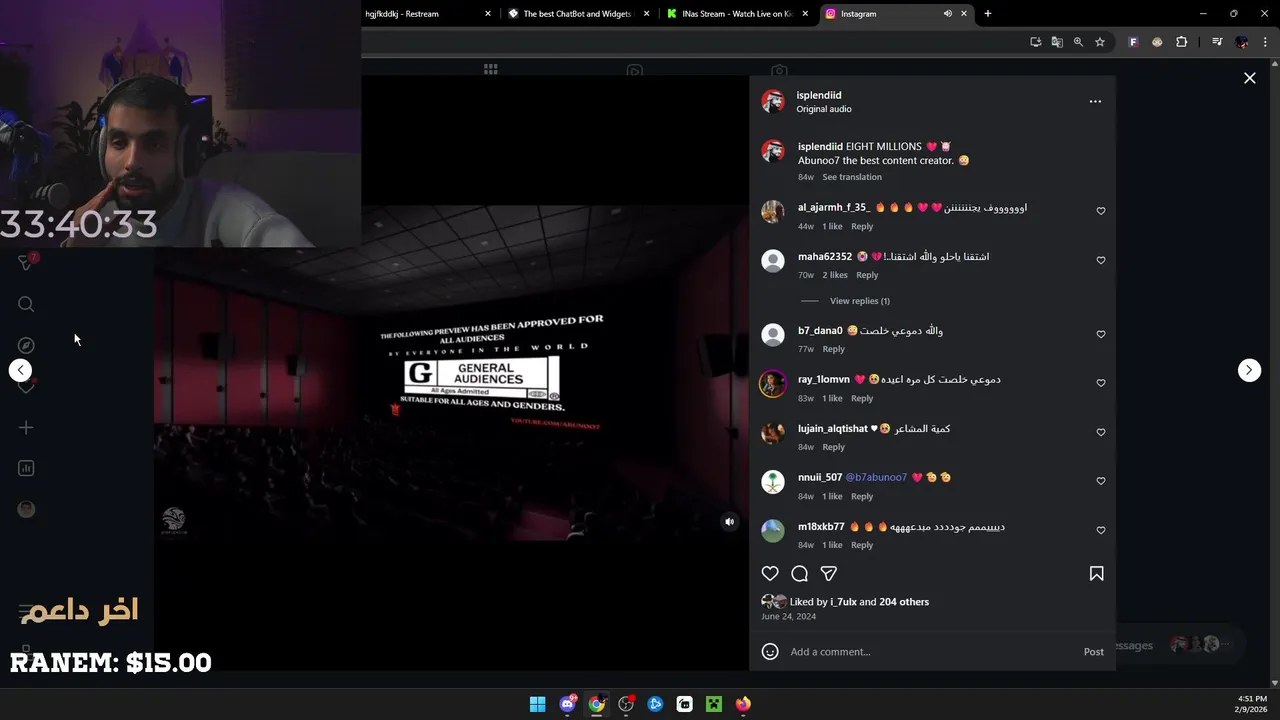Click translate page icon in address bar
Image resolution: width=1280 pixels, height=720 pixels.
pyautogui.click(x=1057, y=42)
